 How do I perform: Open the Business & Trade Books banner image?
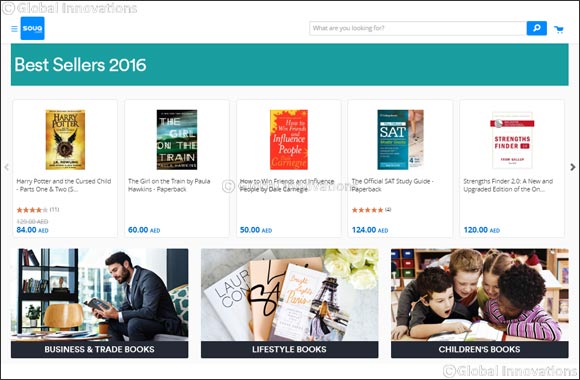[x=100, y=295]
